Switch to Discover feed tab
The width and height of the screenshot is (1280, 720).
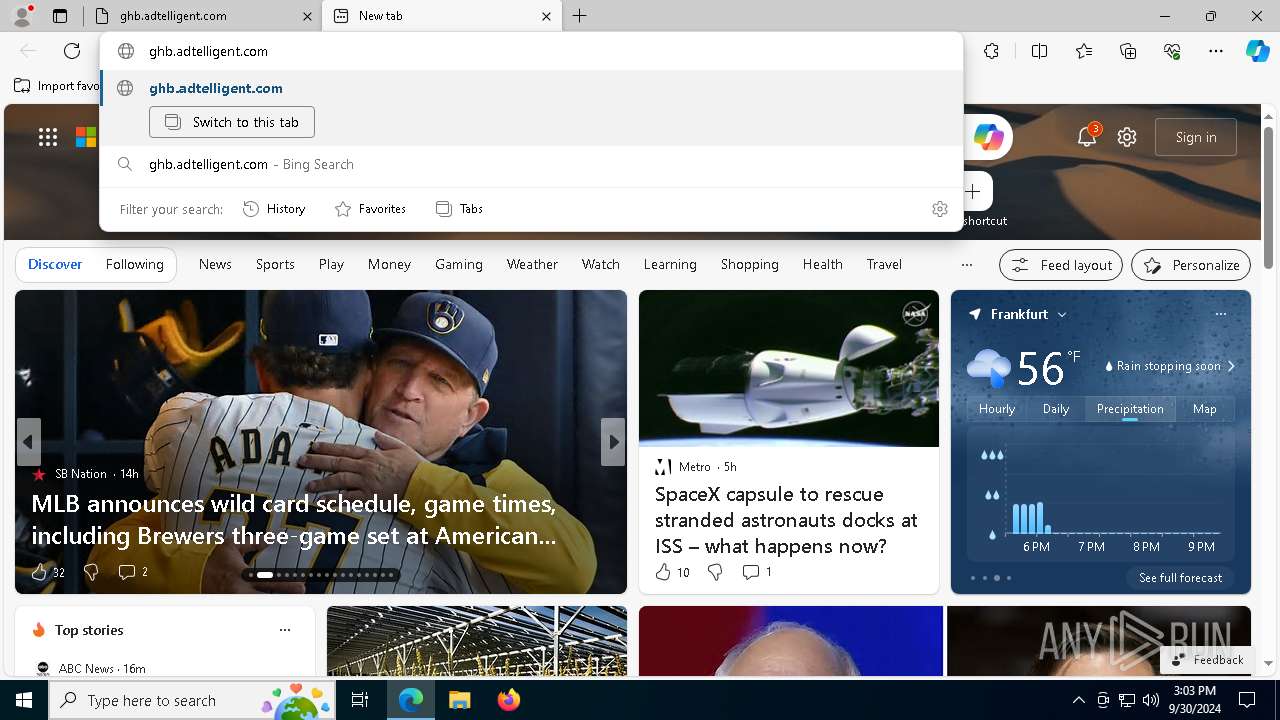pos(55,264)
